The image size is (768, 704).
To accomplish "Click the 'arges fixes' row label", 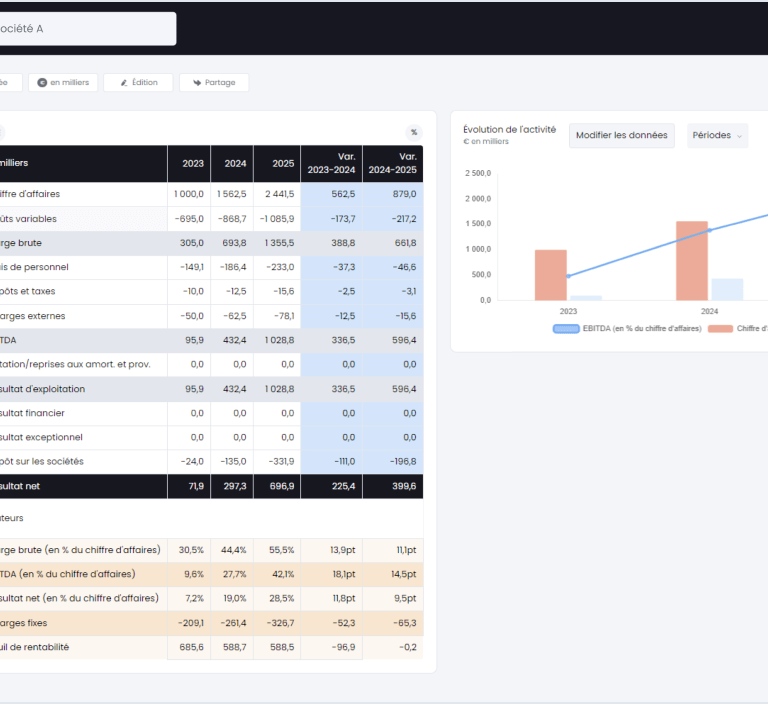I will [24, 623].
